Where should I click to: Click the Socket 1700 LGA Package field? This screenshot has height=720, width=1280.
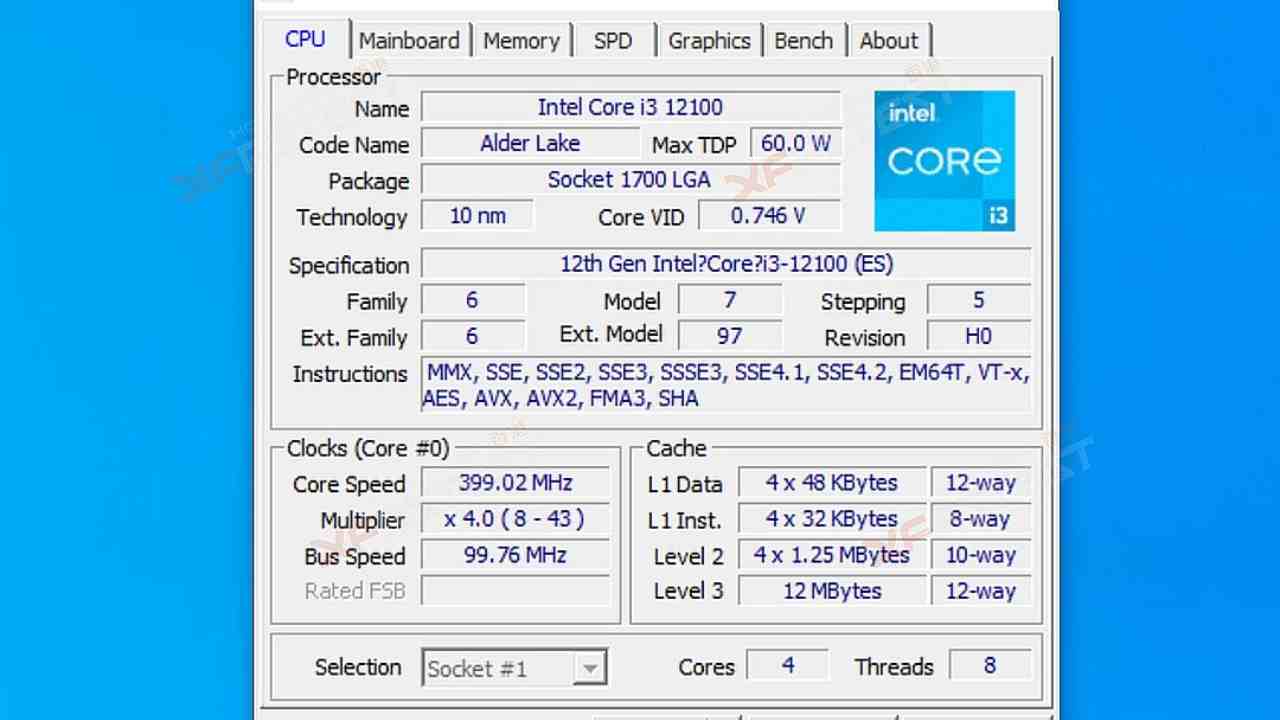pyautogui.click(x=630, y=180)
